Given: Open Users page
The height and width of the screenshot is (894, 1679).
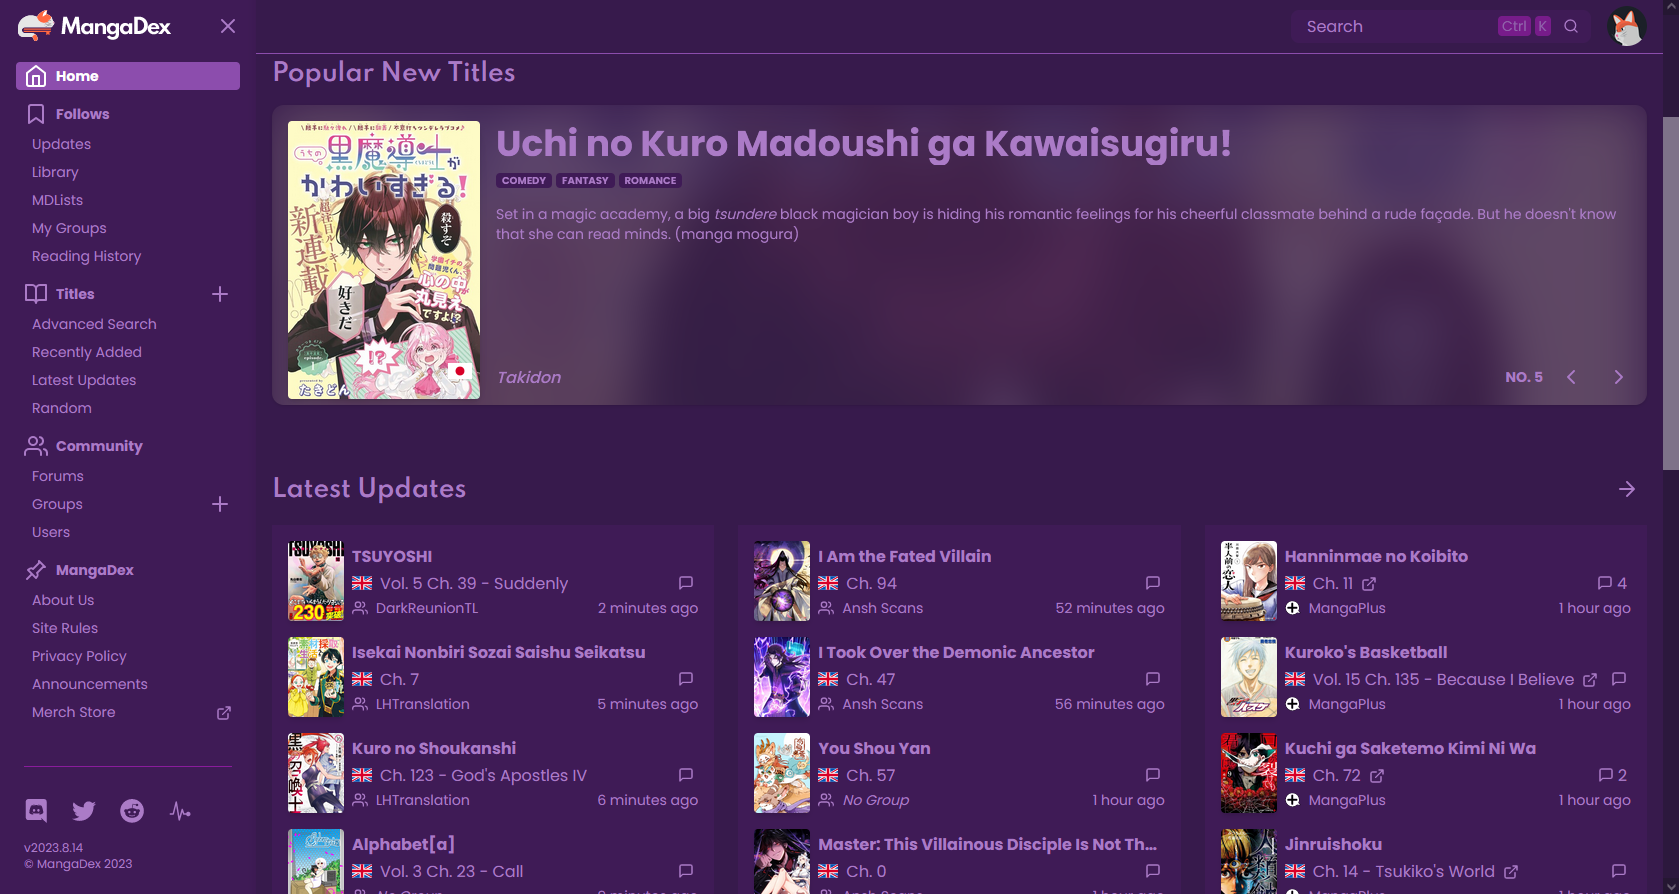Looking at the screenshot, I should coord(51,532).
